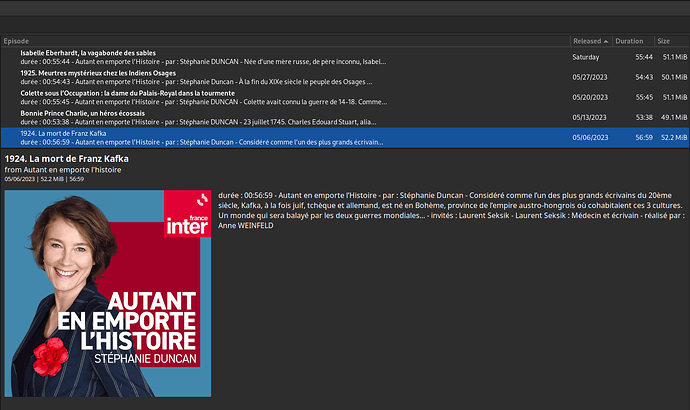The width and height of the screenshot is (690, 410).
Task: Sort episodes by the Released column header
Action: 585,41
